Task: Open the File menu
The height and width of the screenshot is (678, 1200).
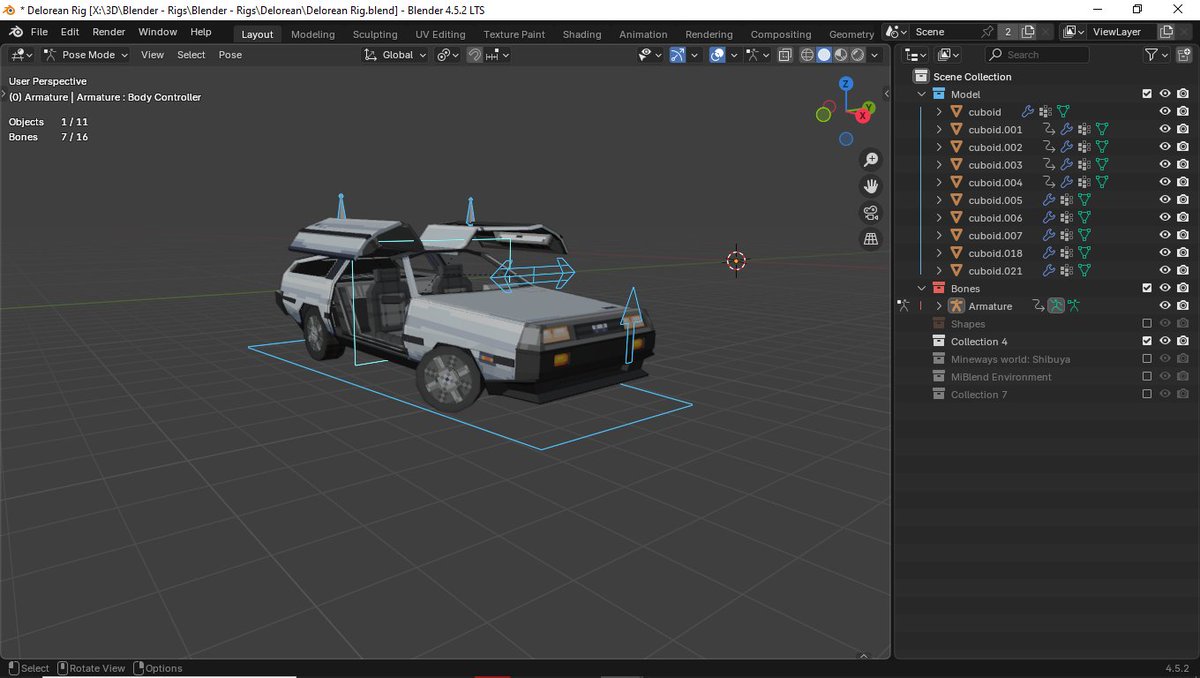Action: (x=39, y=32)
